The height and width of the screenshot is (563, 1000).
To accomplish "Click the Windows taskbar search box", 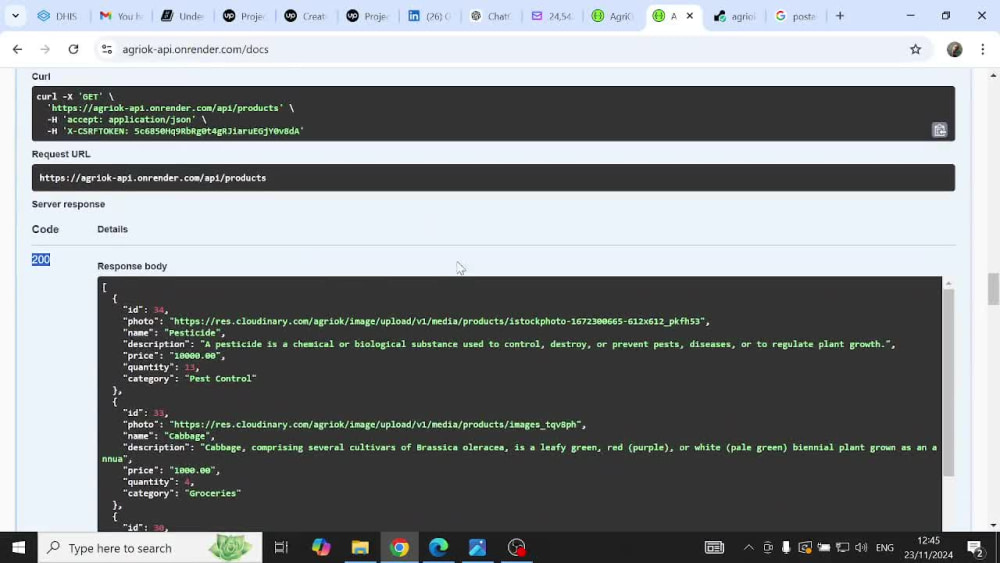I will 150,548.
